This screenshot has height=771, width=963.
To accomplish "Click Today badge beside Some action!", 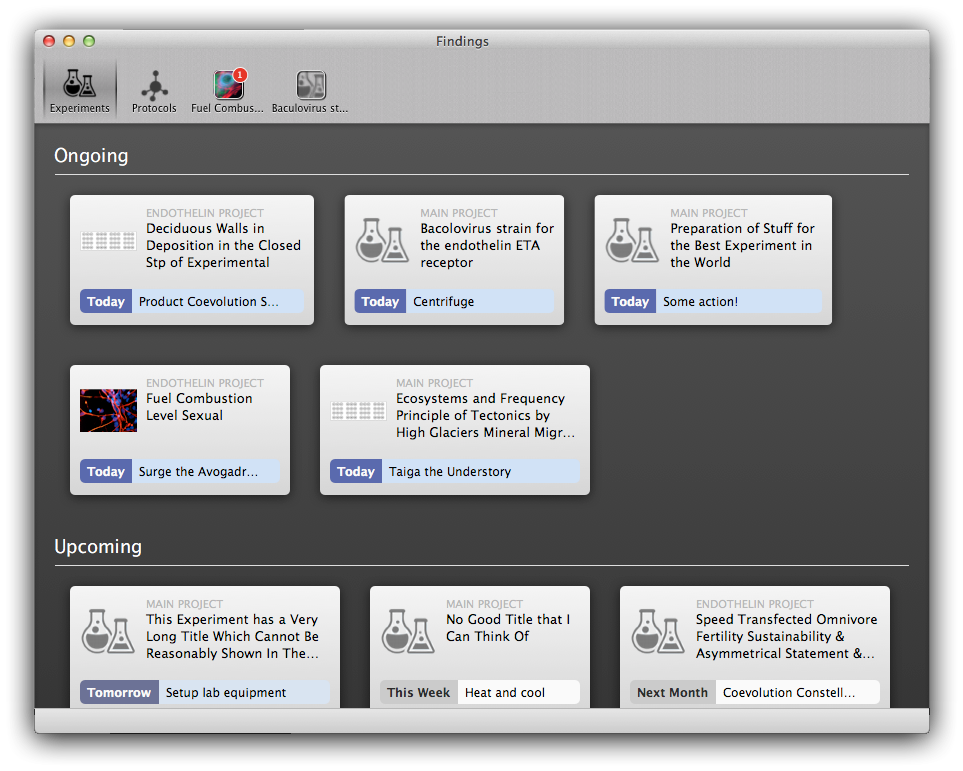I will click(630, 301).
